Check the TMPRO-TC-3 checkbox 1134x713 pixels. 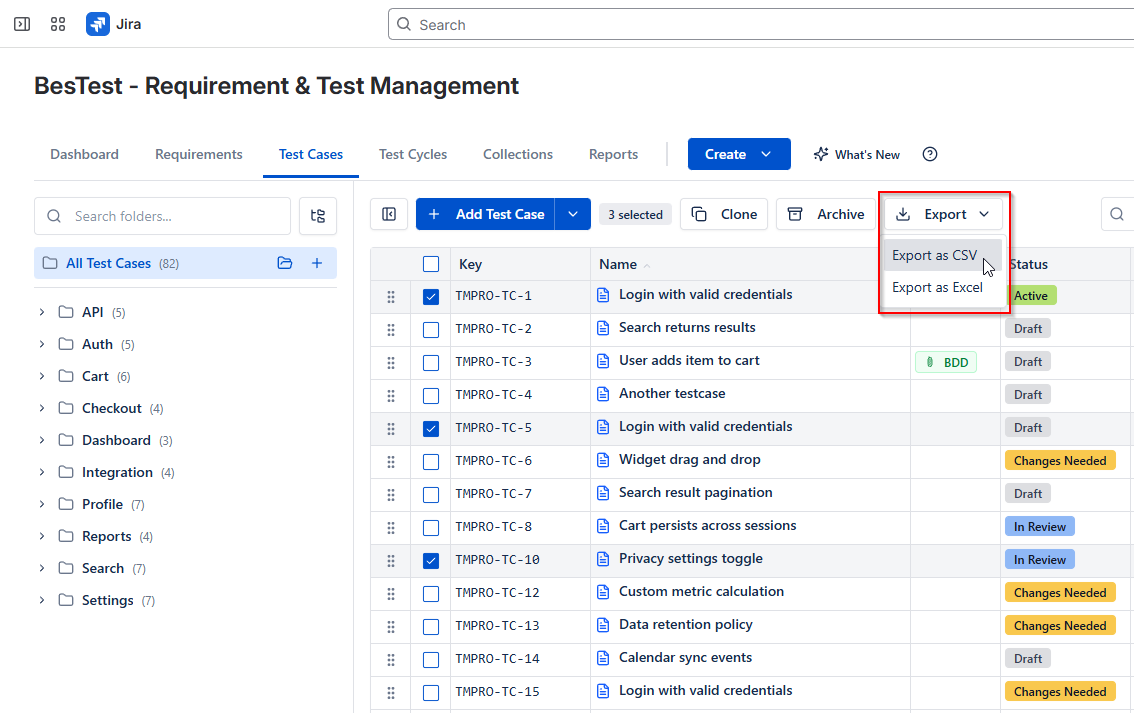coord(431,363)
